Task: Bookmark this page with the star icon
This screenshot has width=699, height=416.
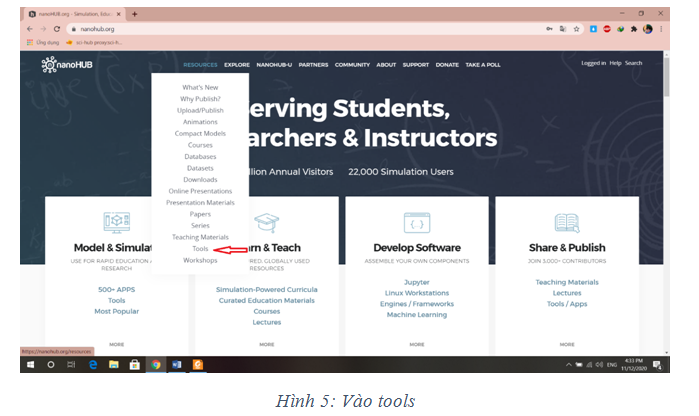Action: coord(576,29)
